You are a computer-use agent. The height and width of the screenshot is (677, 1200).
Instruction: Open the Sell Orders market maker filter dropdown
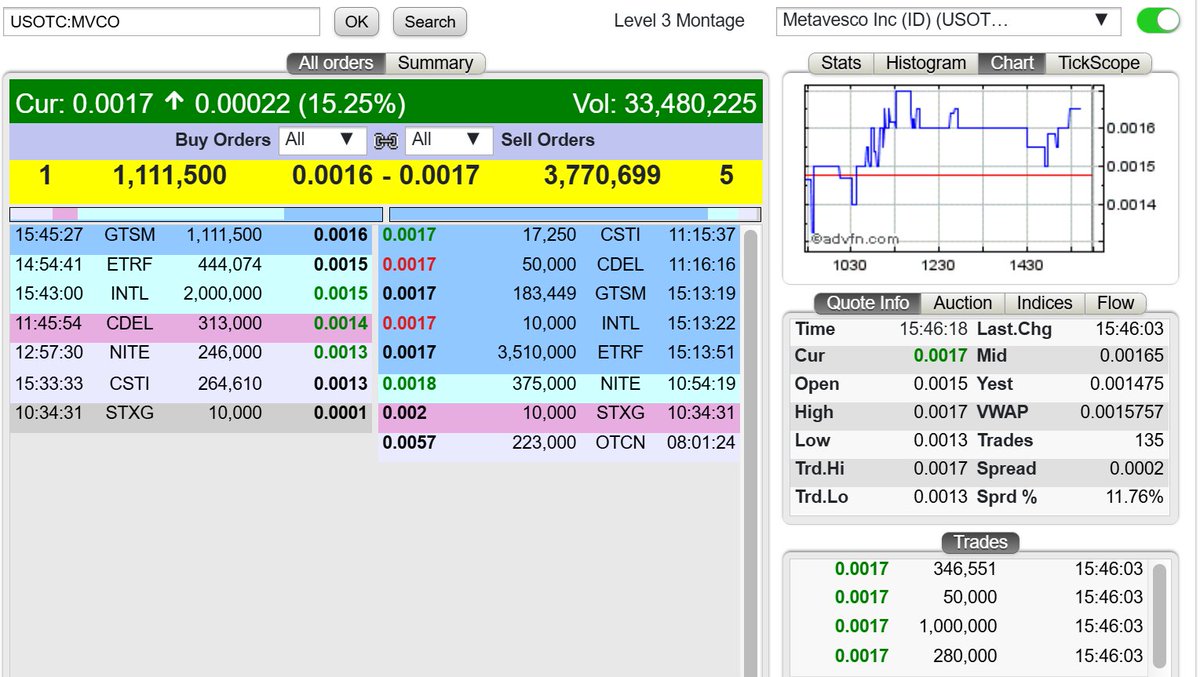[x=449, y=140]
